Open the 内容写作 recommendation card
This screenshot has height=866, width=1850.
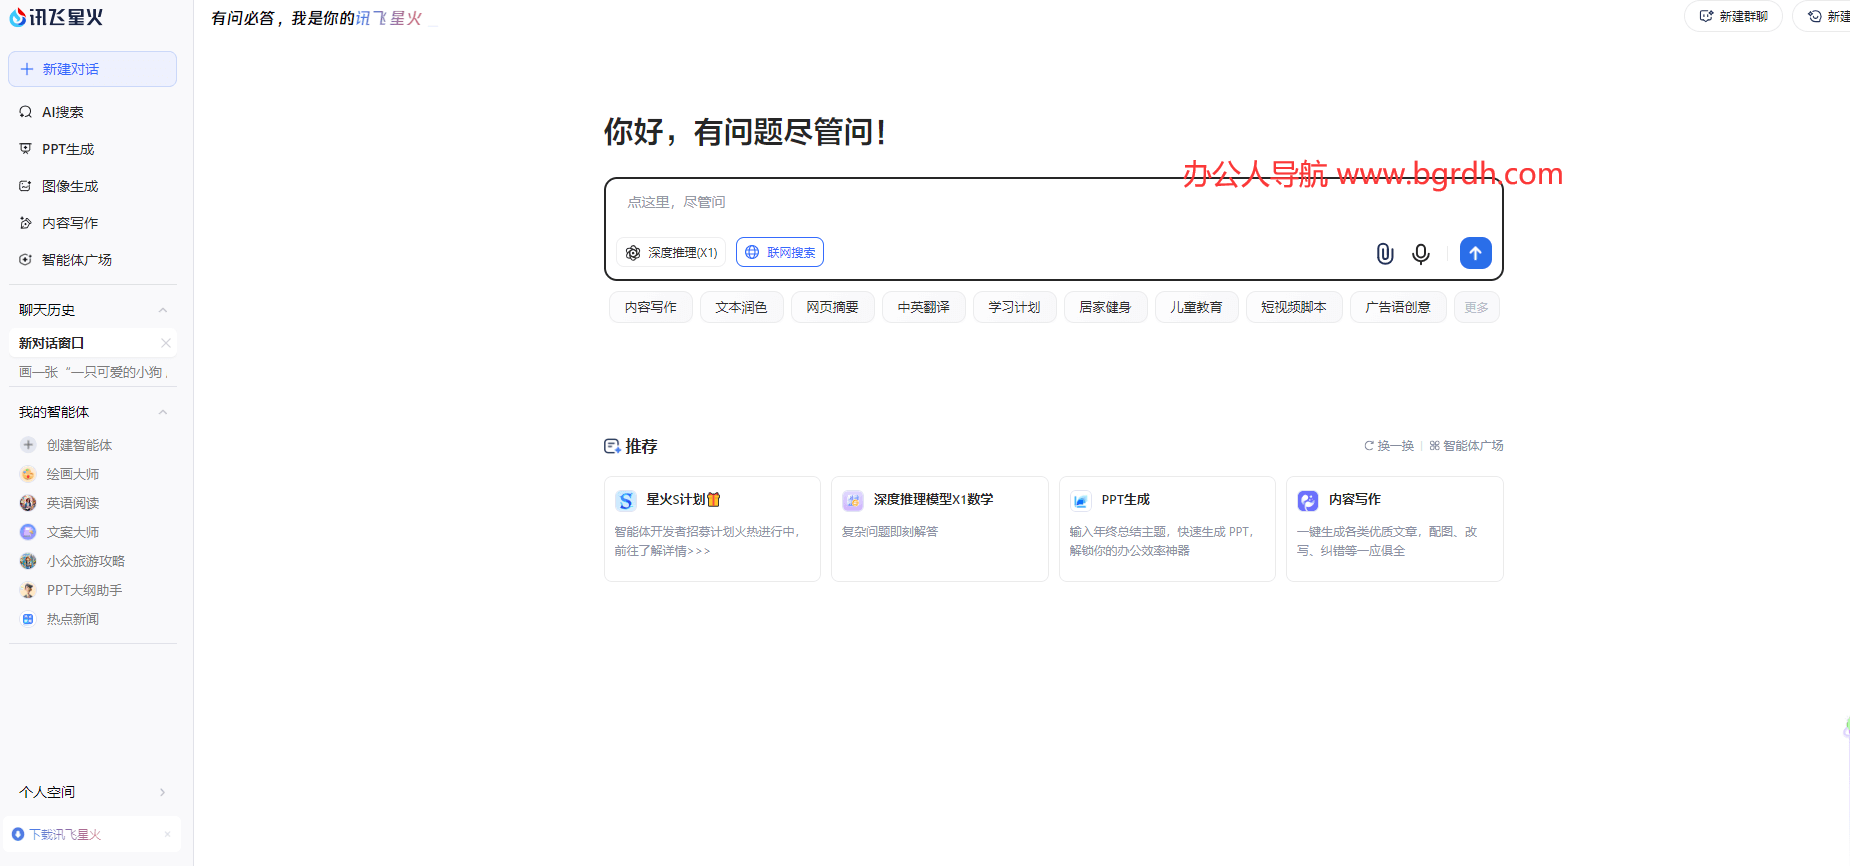coord(1395,529)
